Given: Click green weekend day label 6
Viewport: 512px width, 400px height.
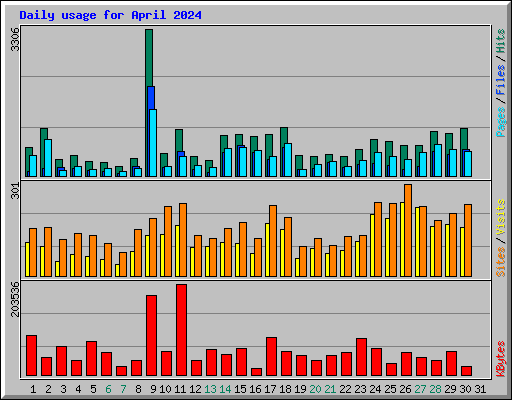Looking at the screenshot, I should [108, 389].
